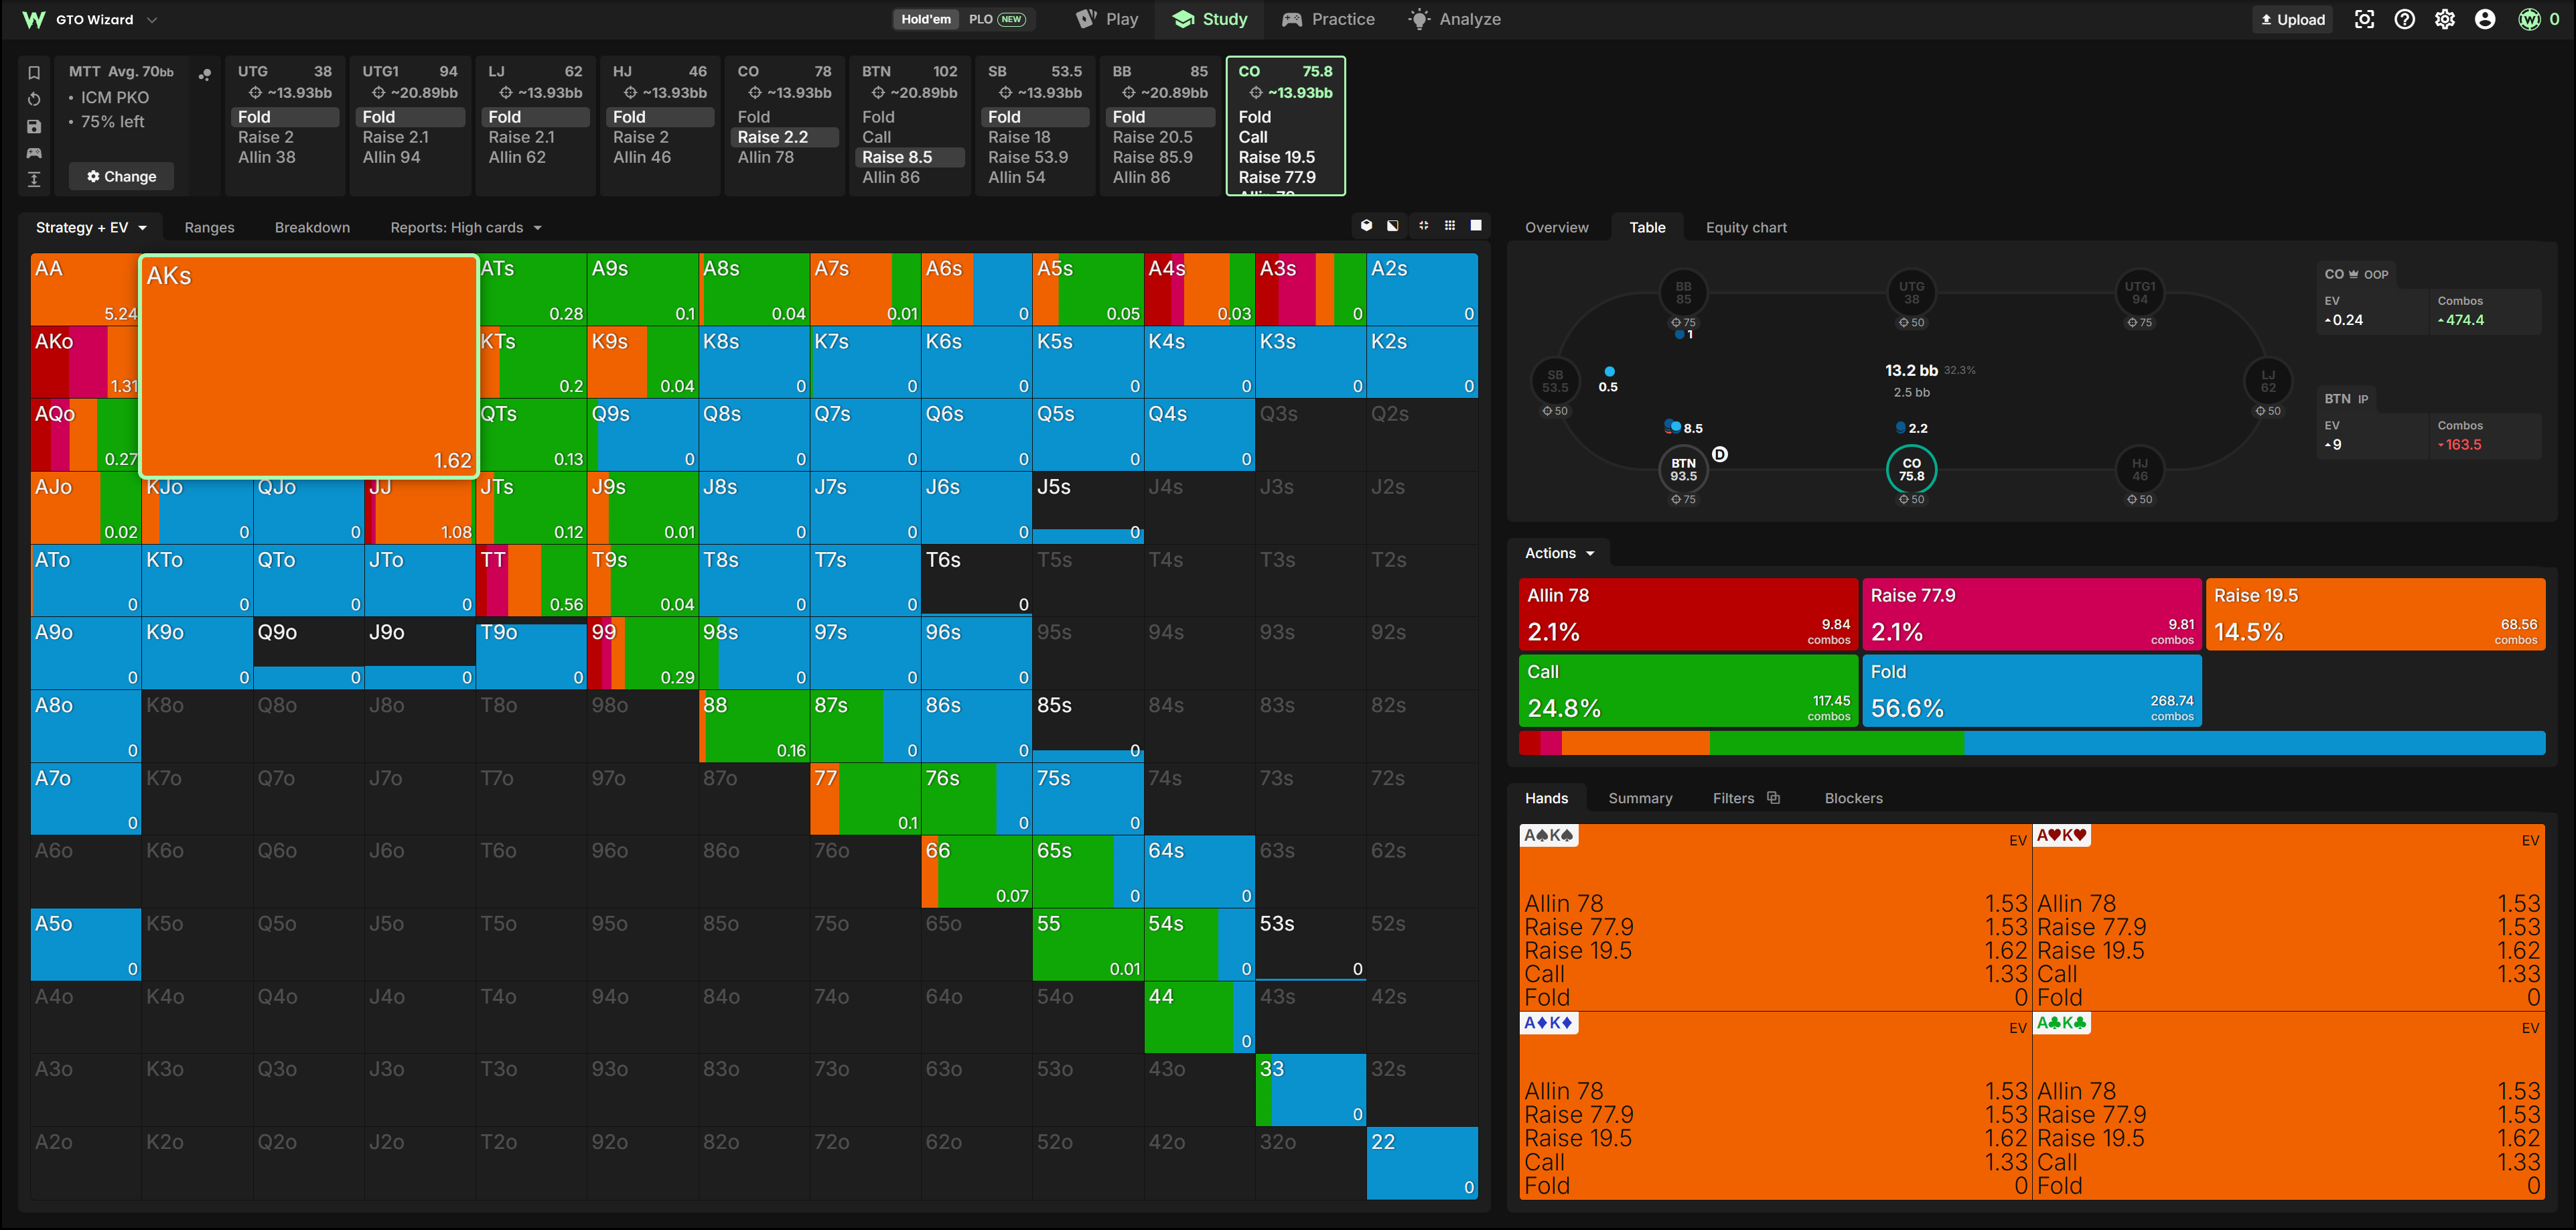Open the Actions dropdown
Screen dimensions: 2576x1230
tap(1559, 553)
